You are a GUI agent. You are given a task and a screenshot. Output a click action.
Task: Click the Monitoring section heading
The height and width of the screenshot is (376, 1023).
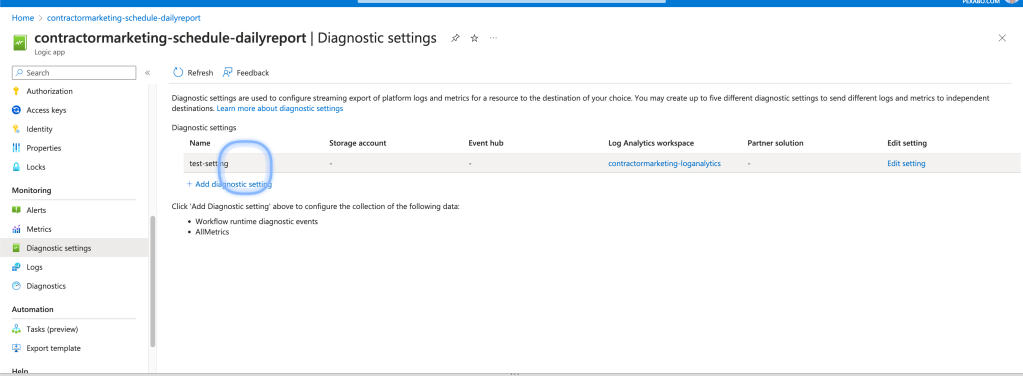[32, 190]
